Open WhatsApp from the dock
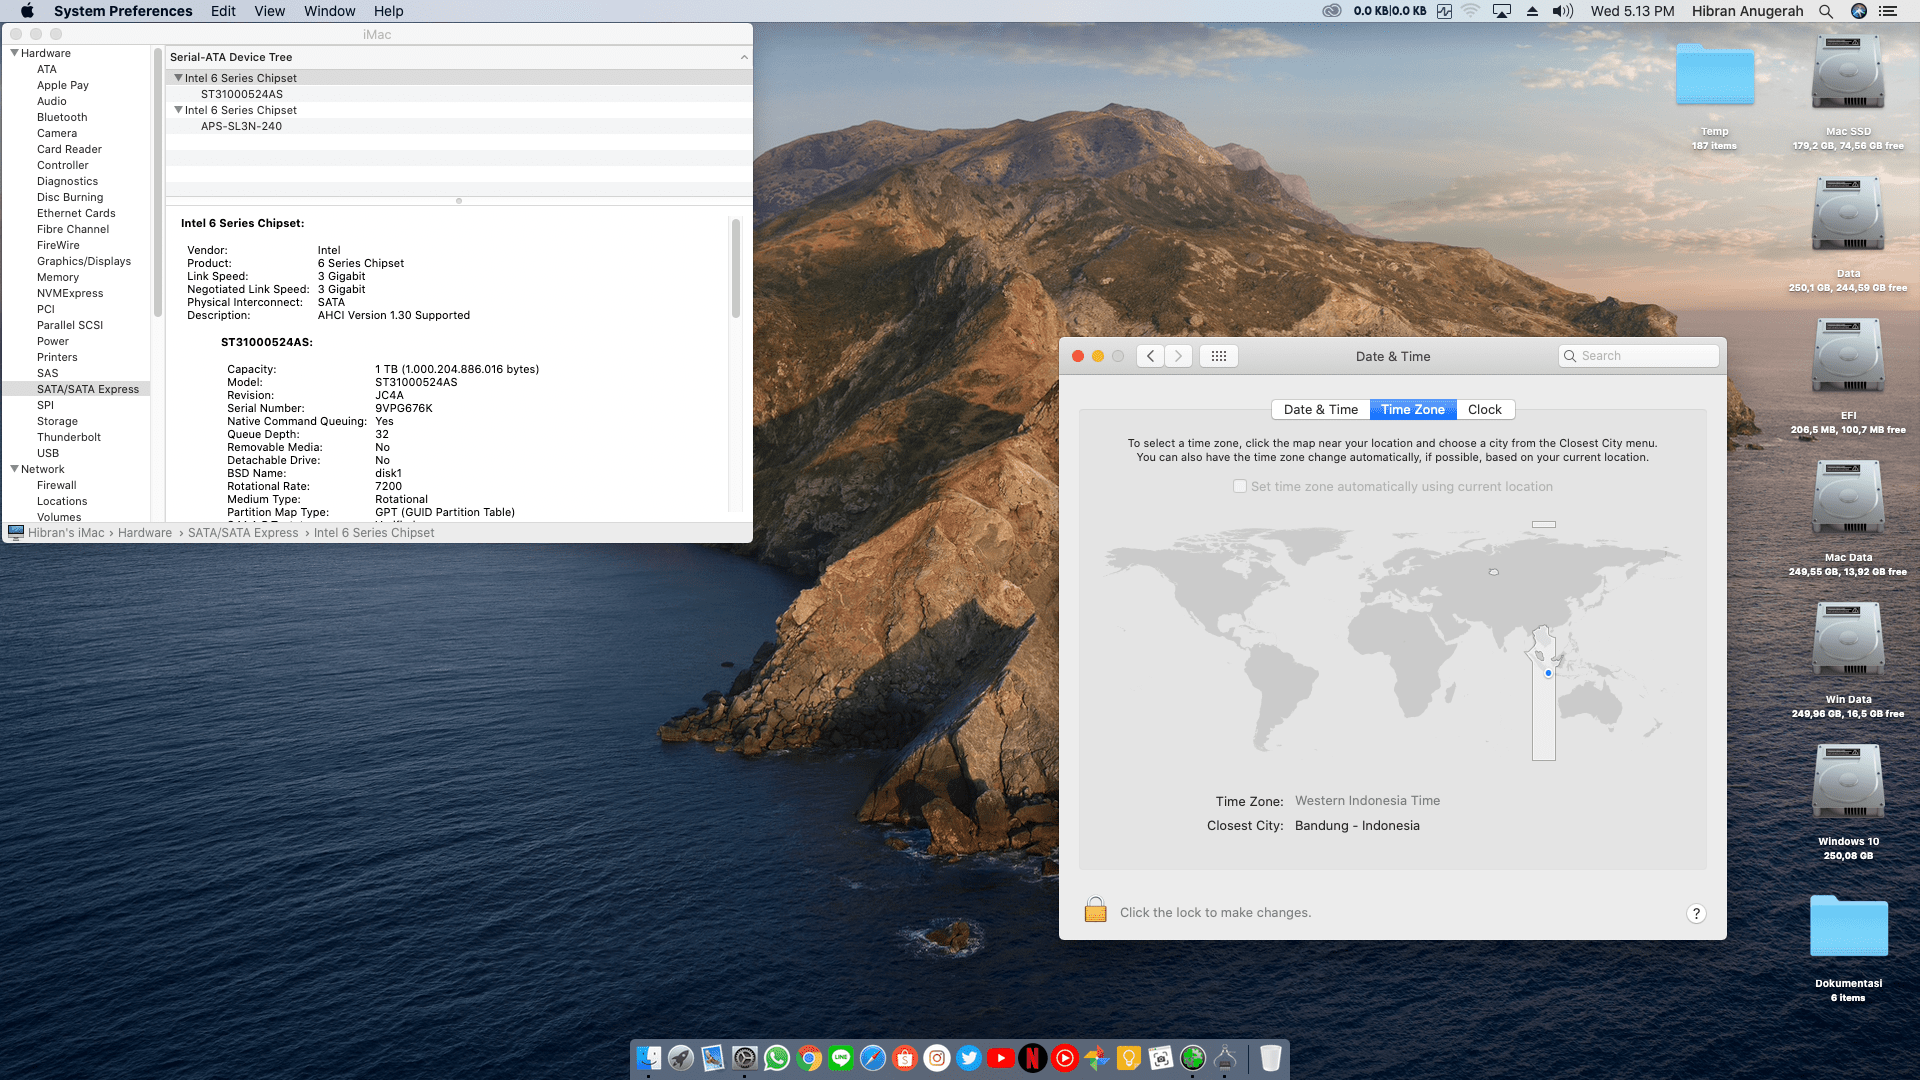 coord(777,1058)
